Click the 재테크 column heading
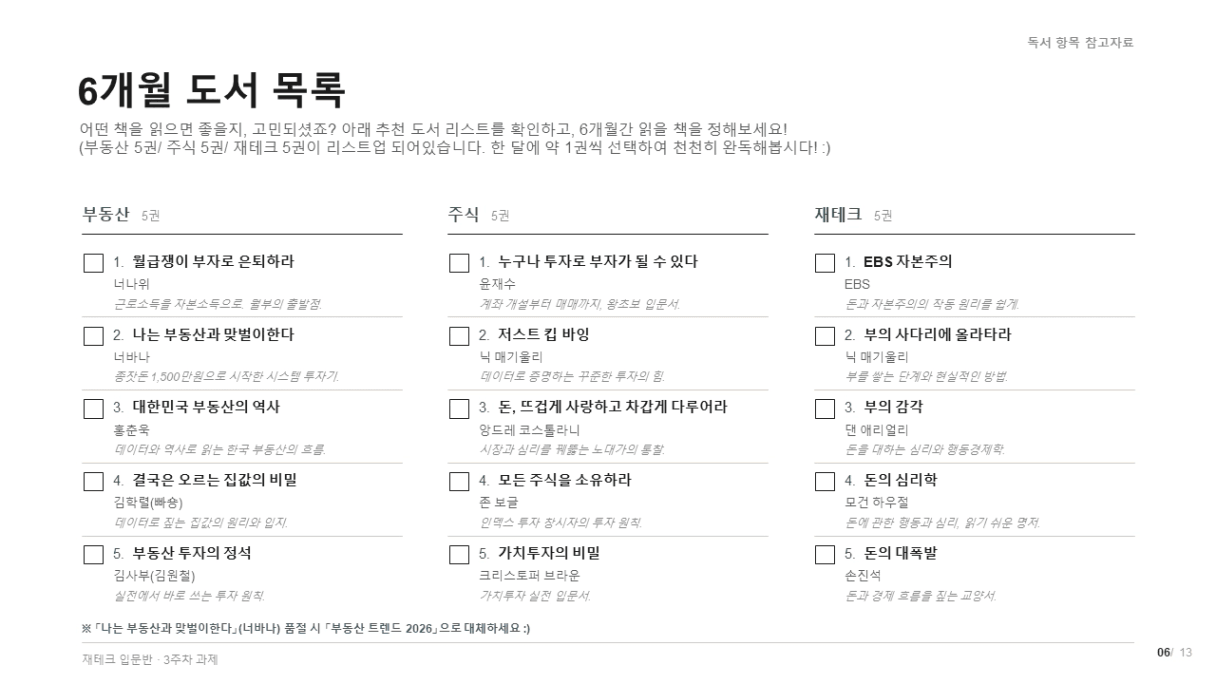Screen dimensions: 1216x684 click(839, 214)
